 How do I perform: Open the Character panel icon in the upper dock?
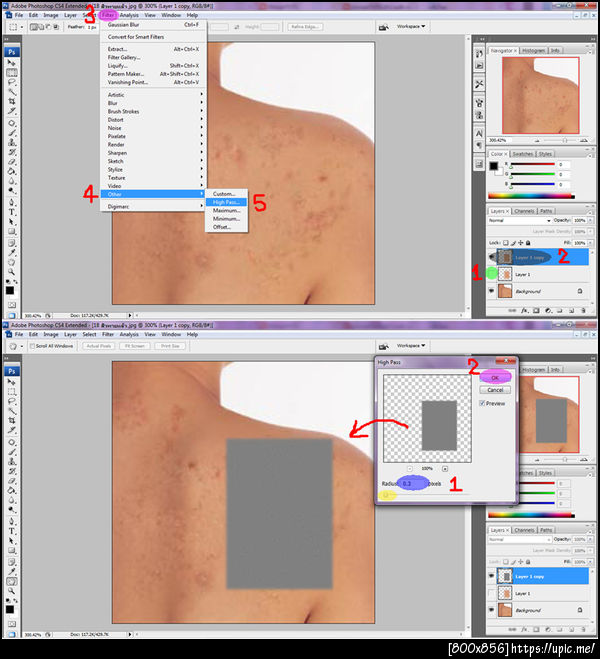(x=479, y=134)
